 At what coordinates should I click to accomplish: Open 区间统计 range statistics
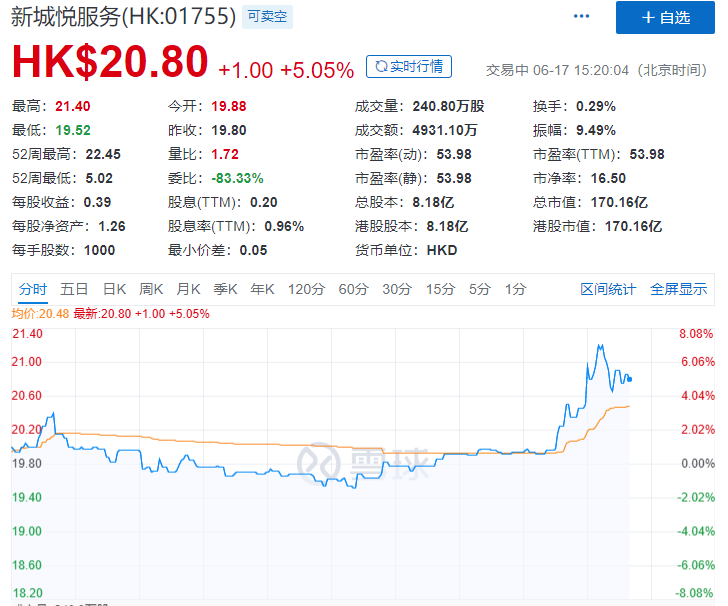click(608, 289)
